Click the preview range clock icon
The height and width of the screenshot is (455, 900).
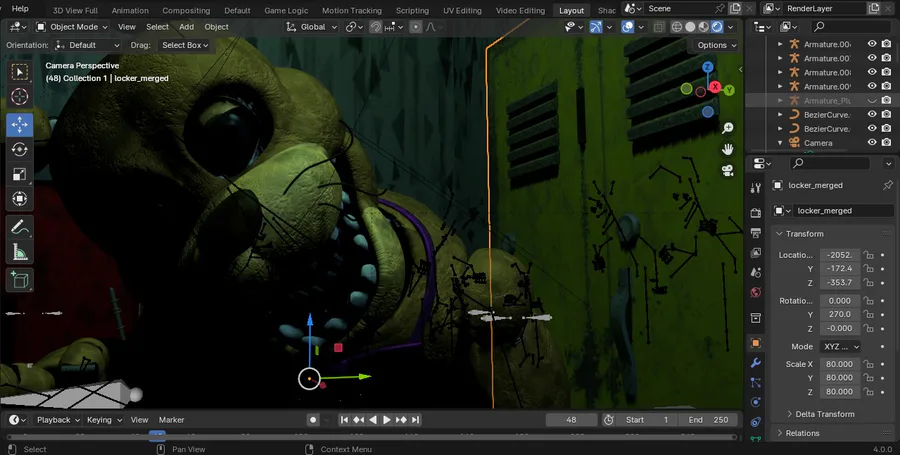point(608,420)
